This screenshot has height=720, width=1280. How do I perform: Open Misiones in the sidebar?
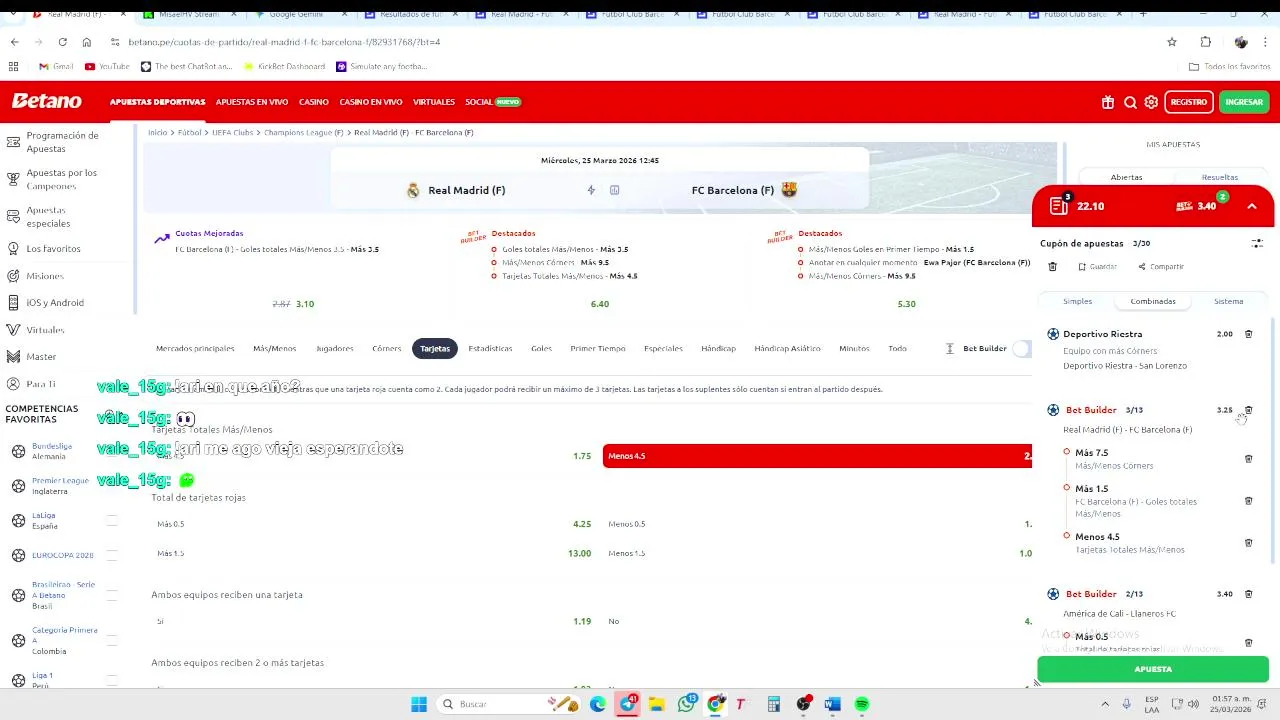45,276
